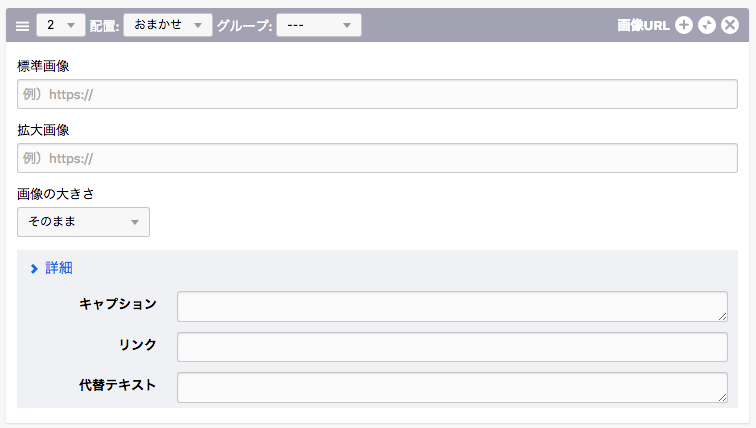The height and width of the screenshot is (428, 756).
Task: Open the グループ dropdown
Action: [x=318, y=25]
